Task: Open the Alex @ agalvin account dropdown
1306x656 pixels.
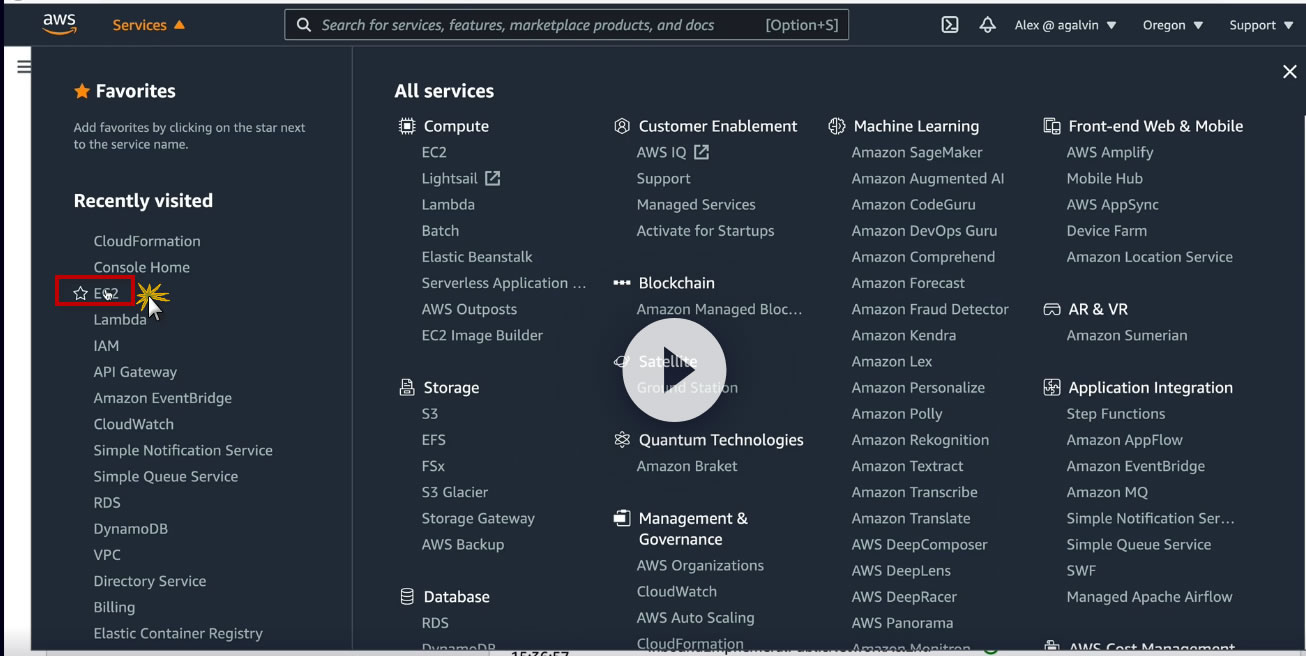Action: (1065, 25)
